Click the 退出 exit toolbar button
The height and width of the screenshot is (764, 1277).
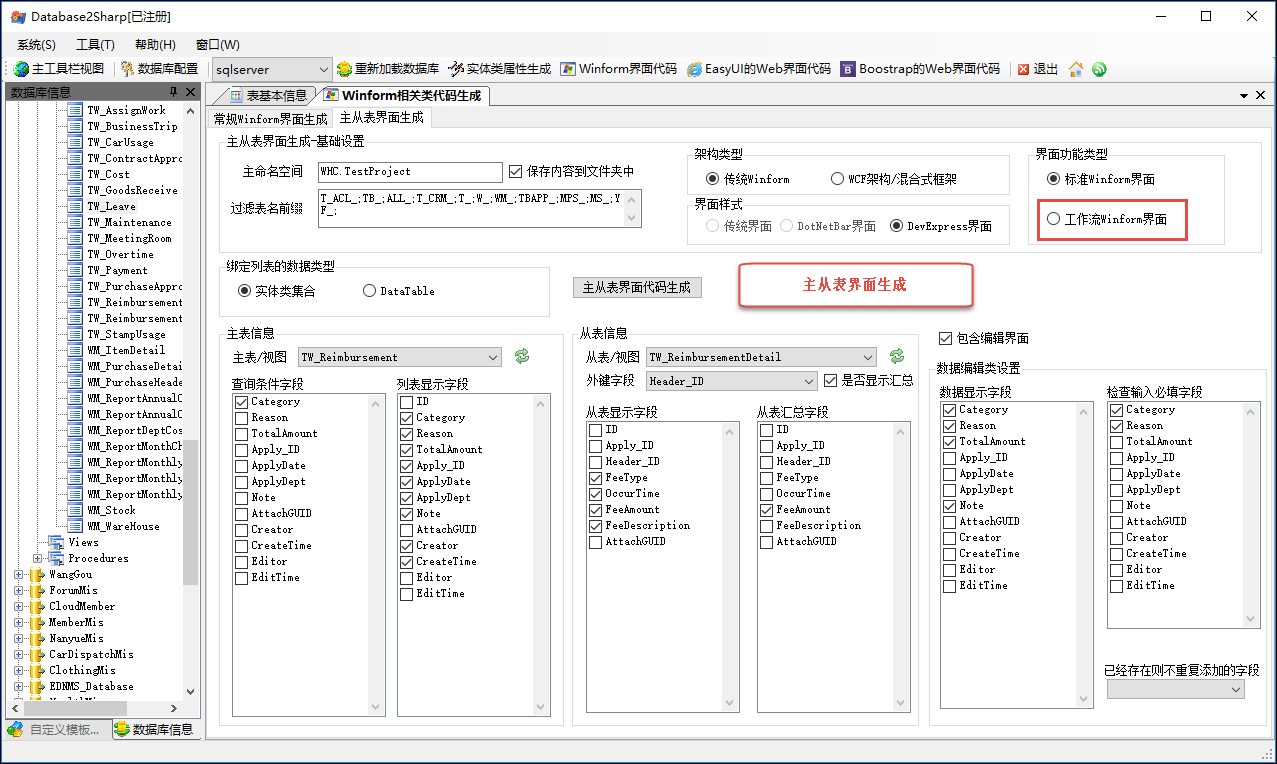[1038, 69]
